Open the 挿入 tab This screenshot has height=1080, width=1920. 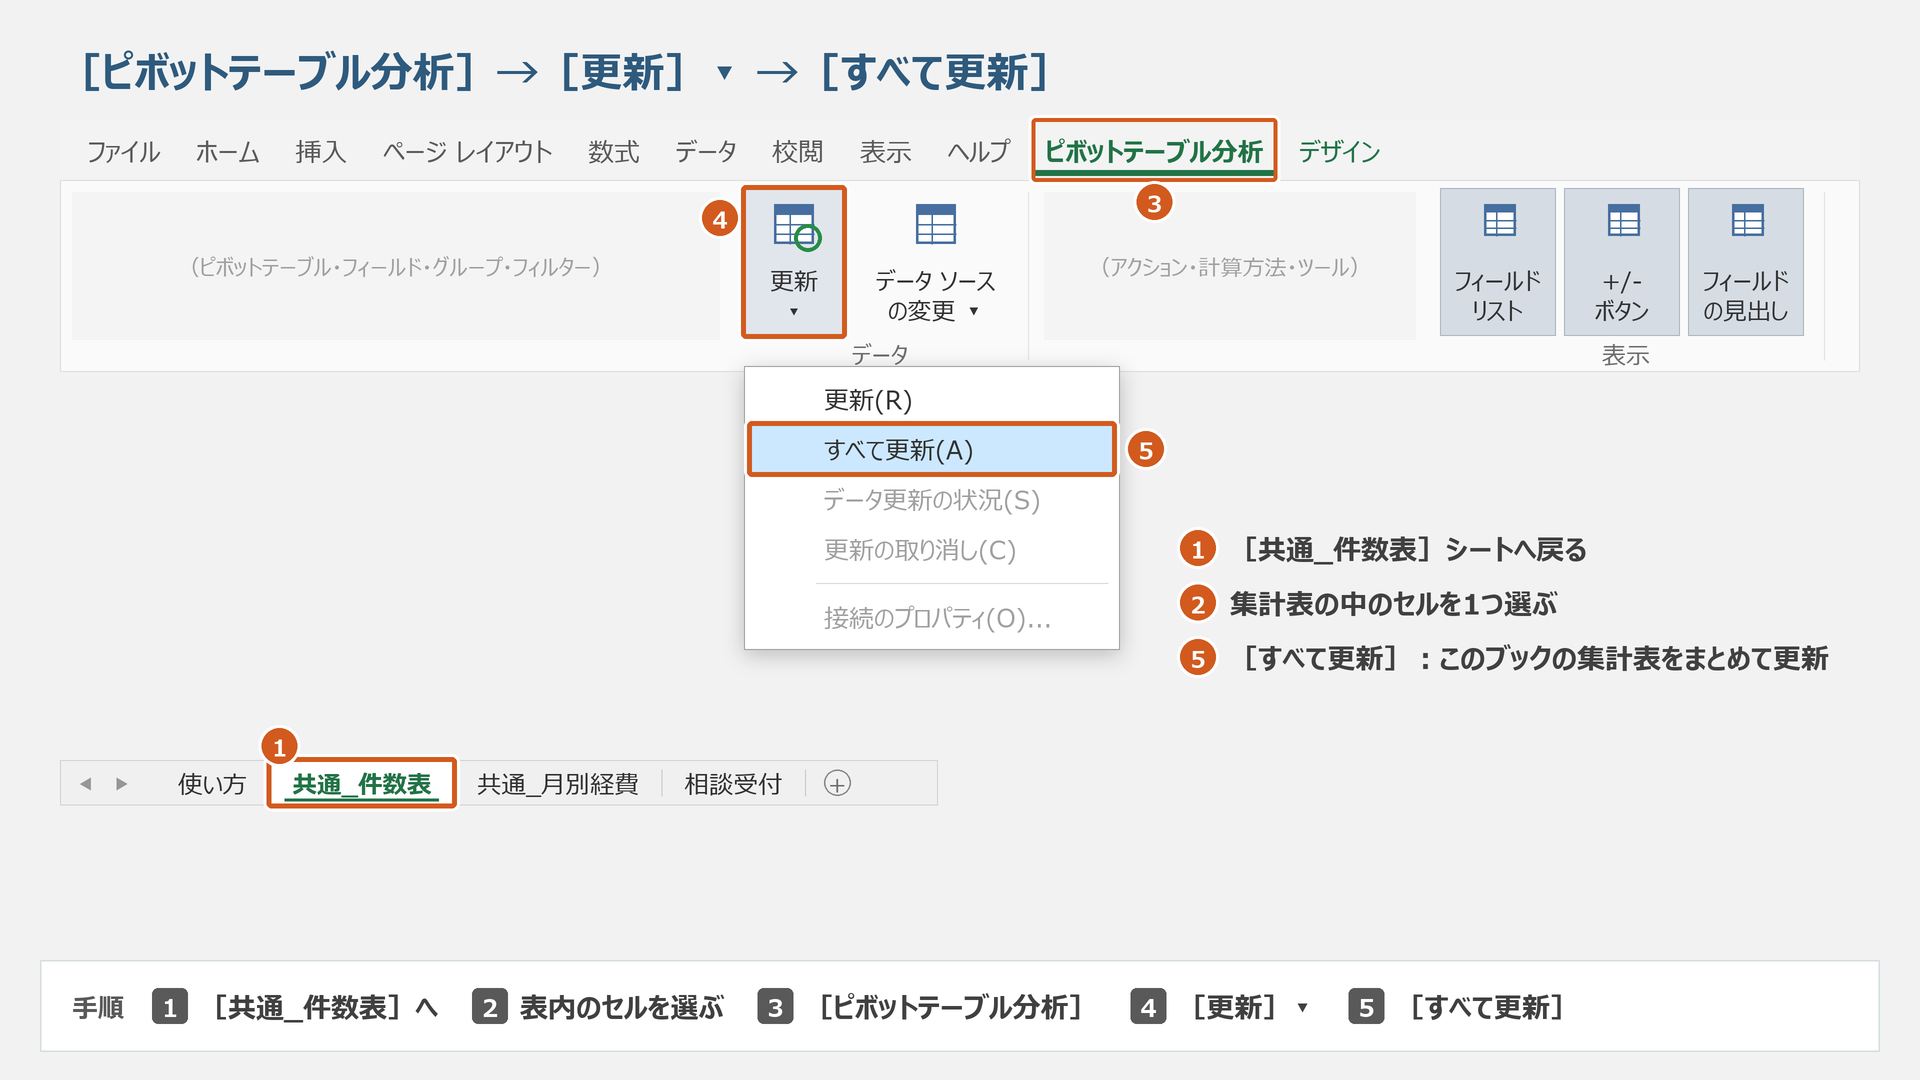click(x=321, y=152)
